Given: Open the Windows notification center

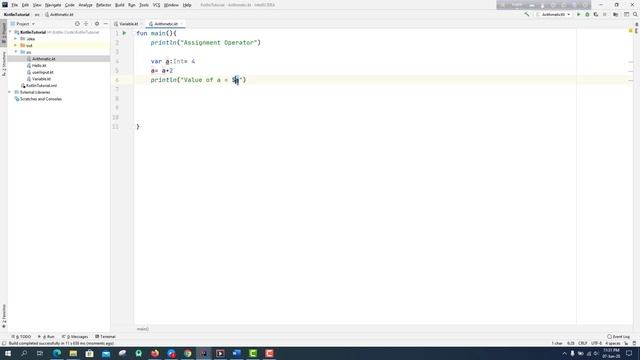Looking at the screenshot, I should [629, 353].
